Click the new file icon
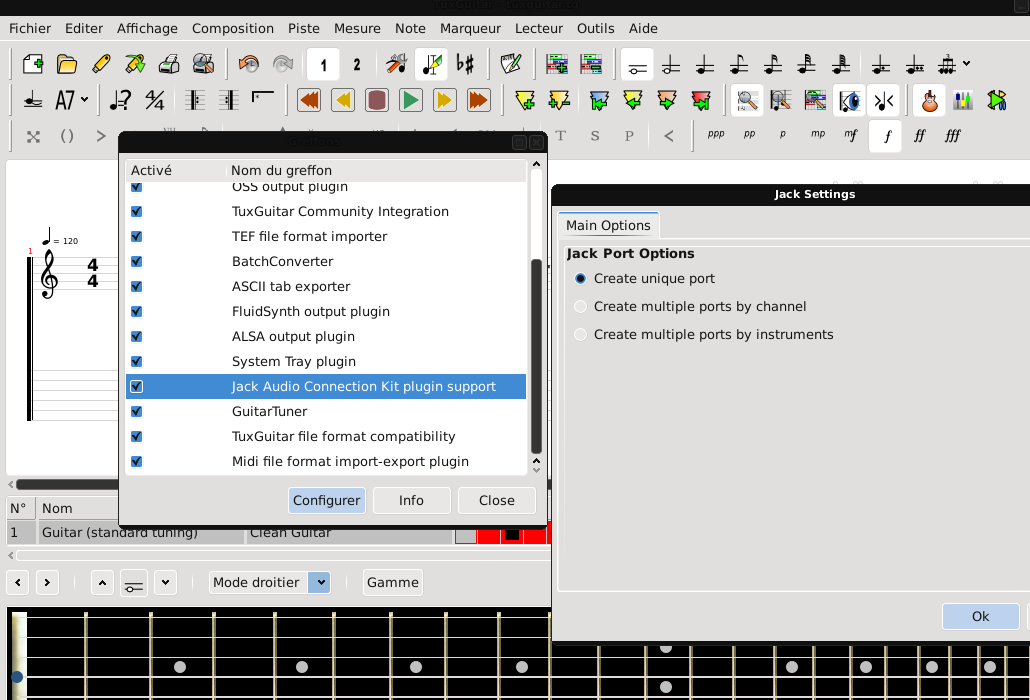1030x700 pixels. tap(33, 65)
